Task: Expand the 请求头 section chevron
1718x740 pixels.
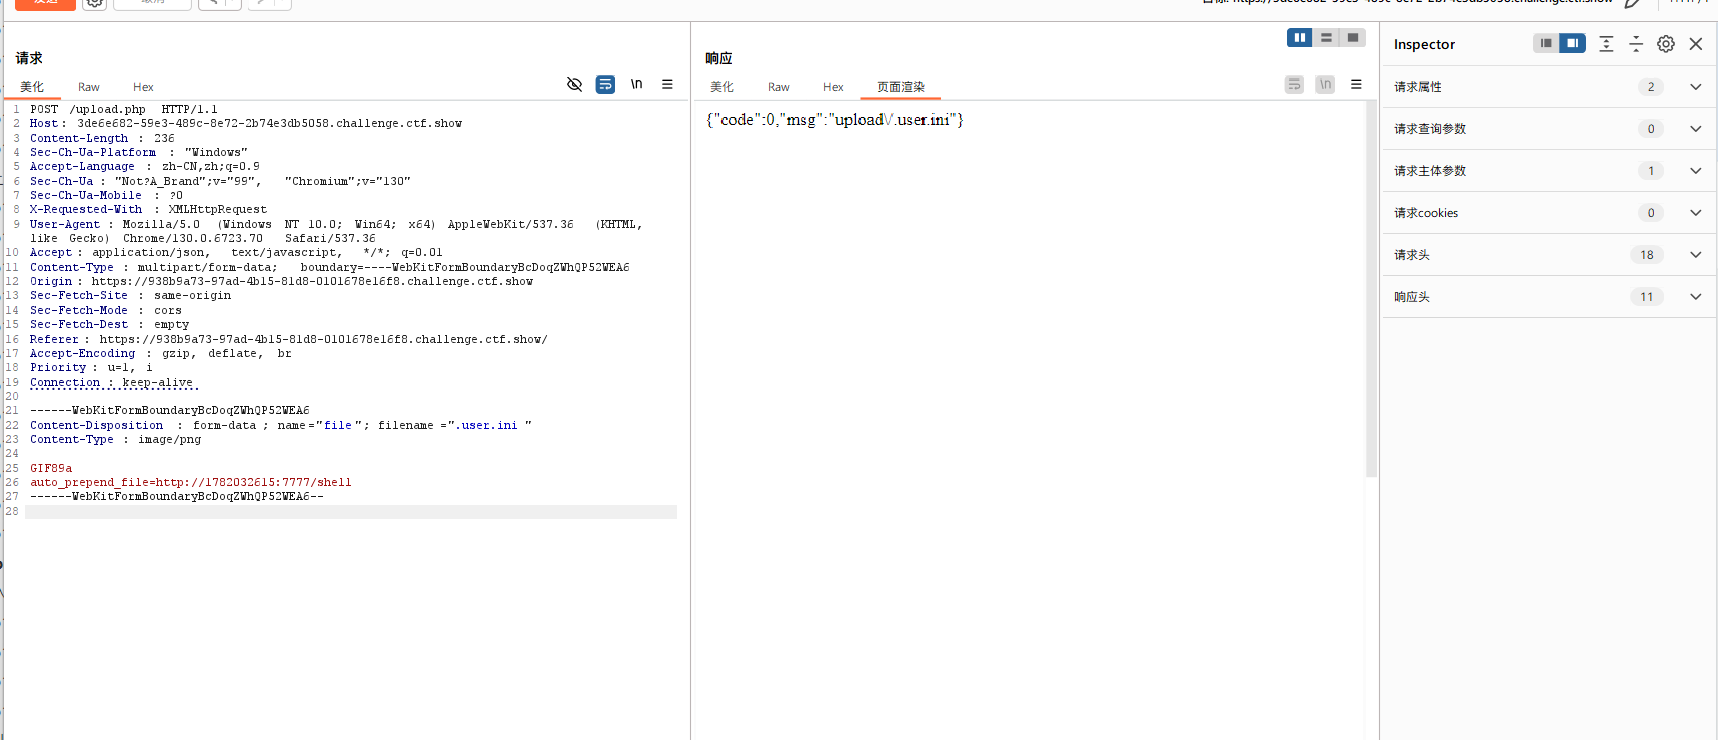Action: coord(1696,255)
